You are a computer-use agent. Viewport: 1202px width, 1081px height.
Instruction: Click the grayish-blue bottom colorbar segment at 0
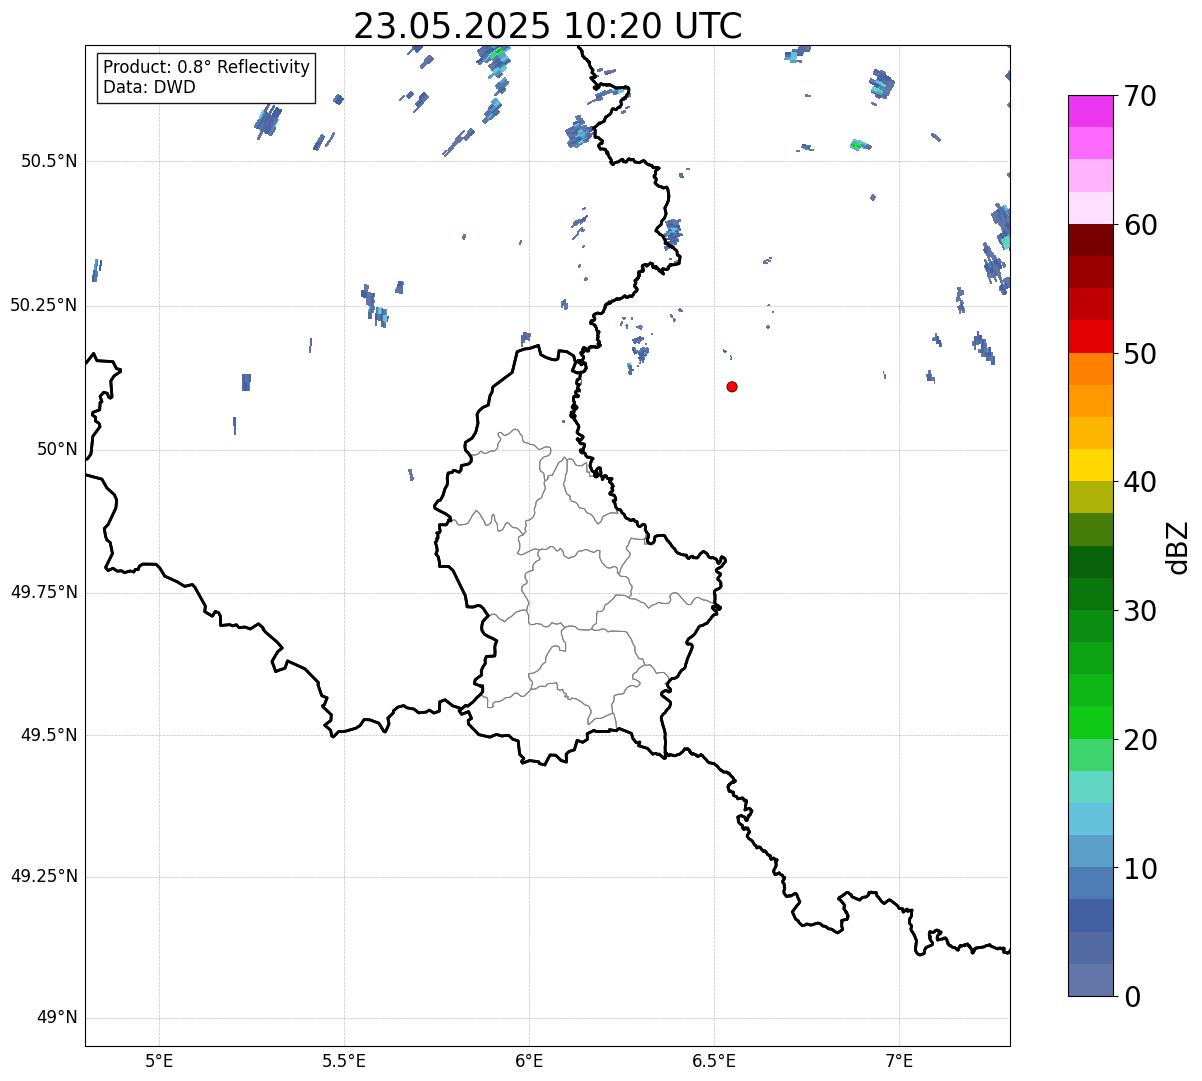[x=1090, y=980]
